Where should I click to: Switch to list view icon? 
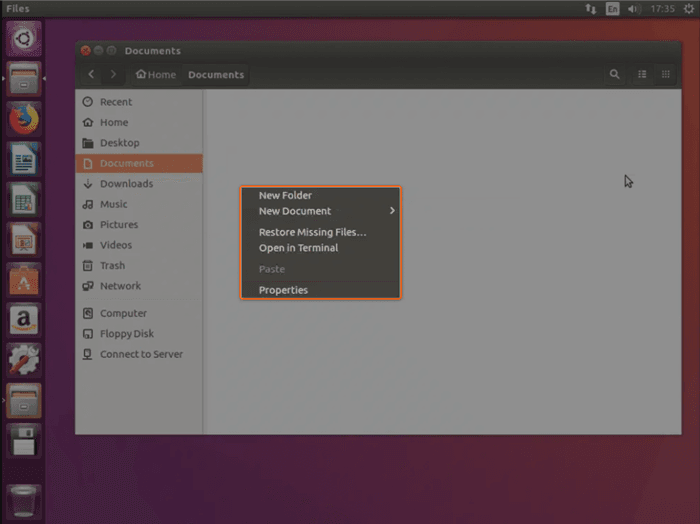(x=642, y=74)
